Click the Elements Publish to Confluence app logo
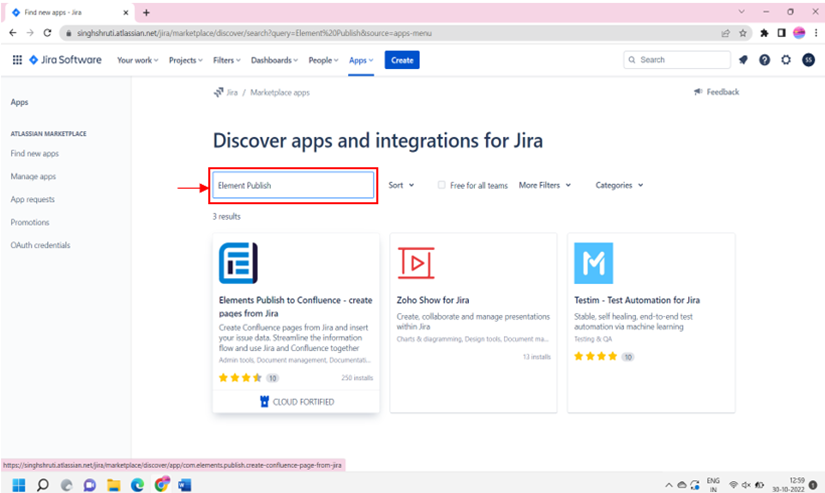 [238, 263]
